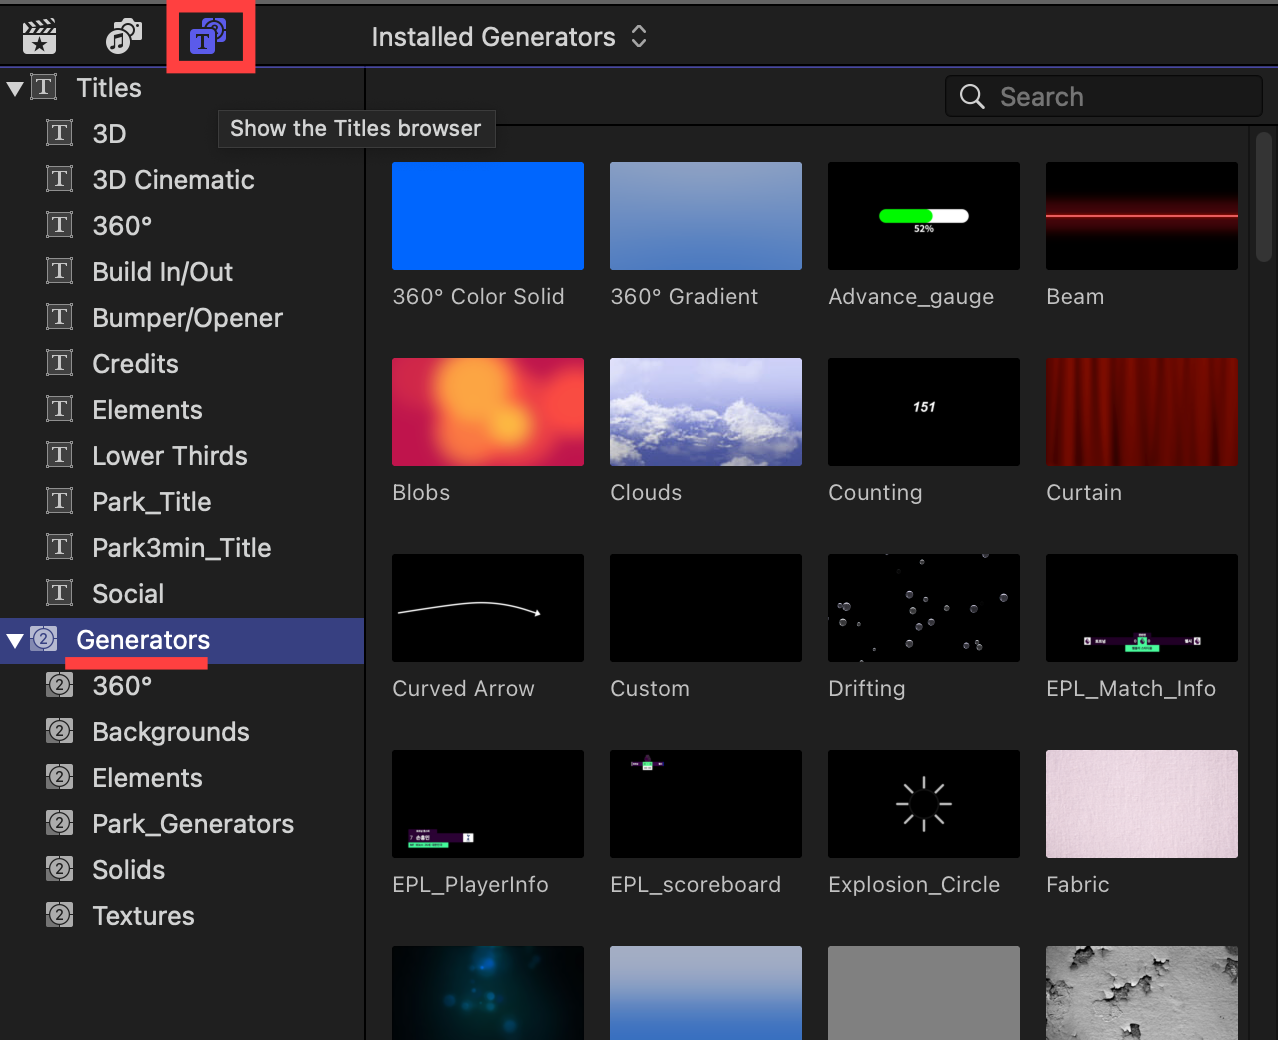Screen dimensions: 1278x1040
Task: Select the Titles category
Action: [x=182, y=88]
